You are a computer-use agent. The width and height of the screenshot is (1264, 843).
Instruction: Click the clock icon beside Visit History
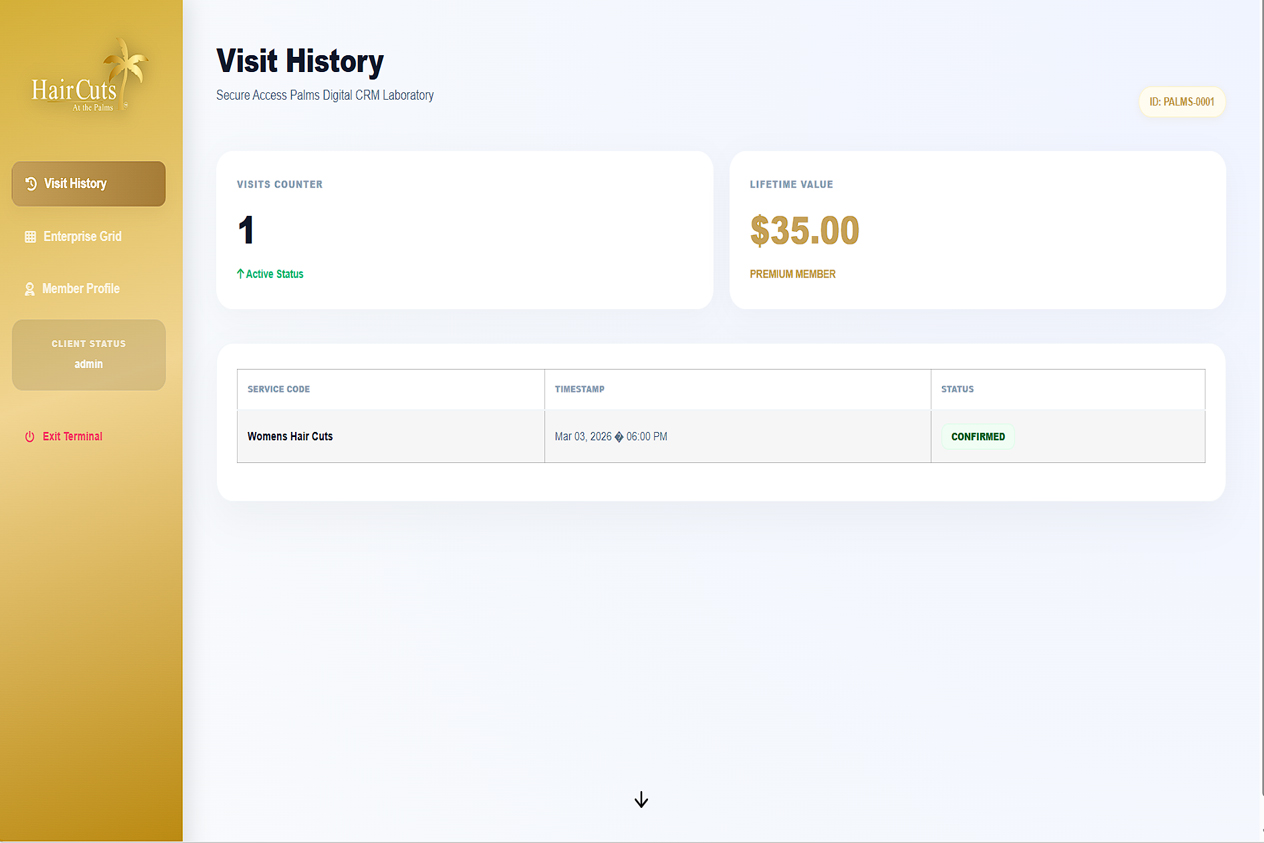click(x=31, y=184)
